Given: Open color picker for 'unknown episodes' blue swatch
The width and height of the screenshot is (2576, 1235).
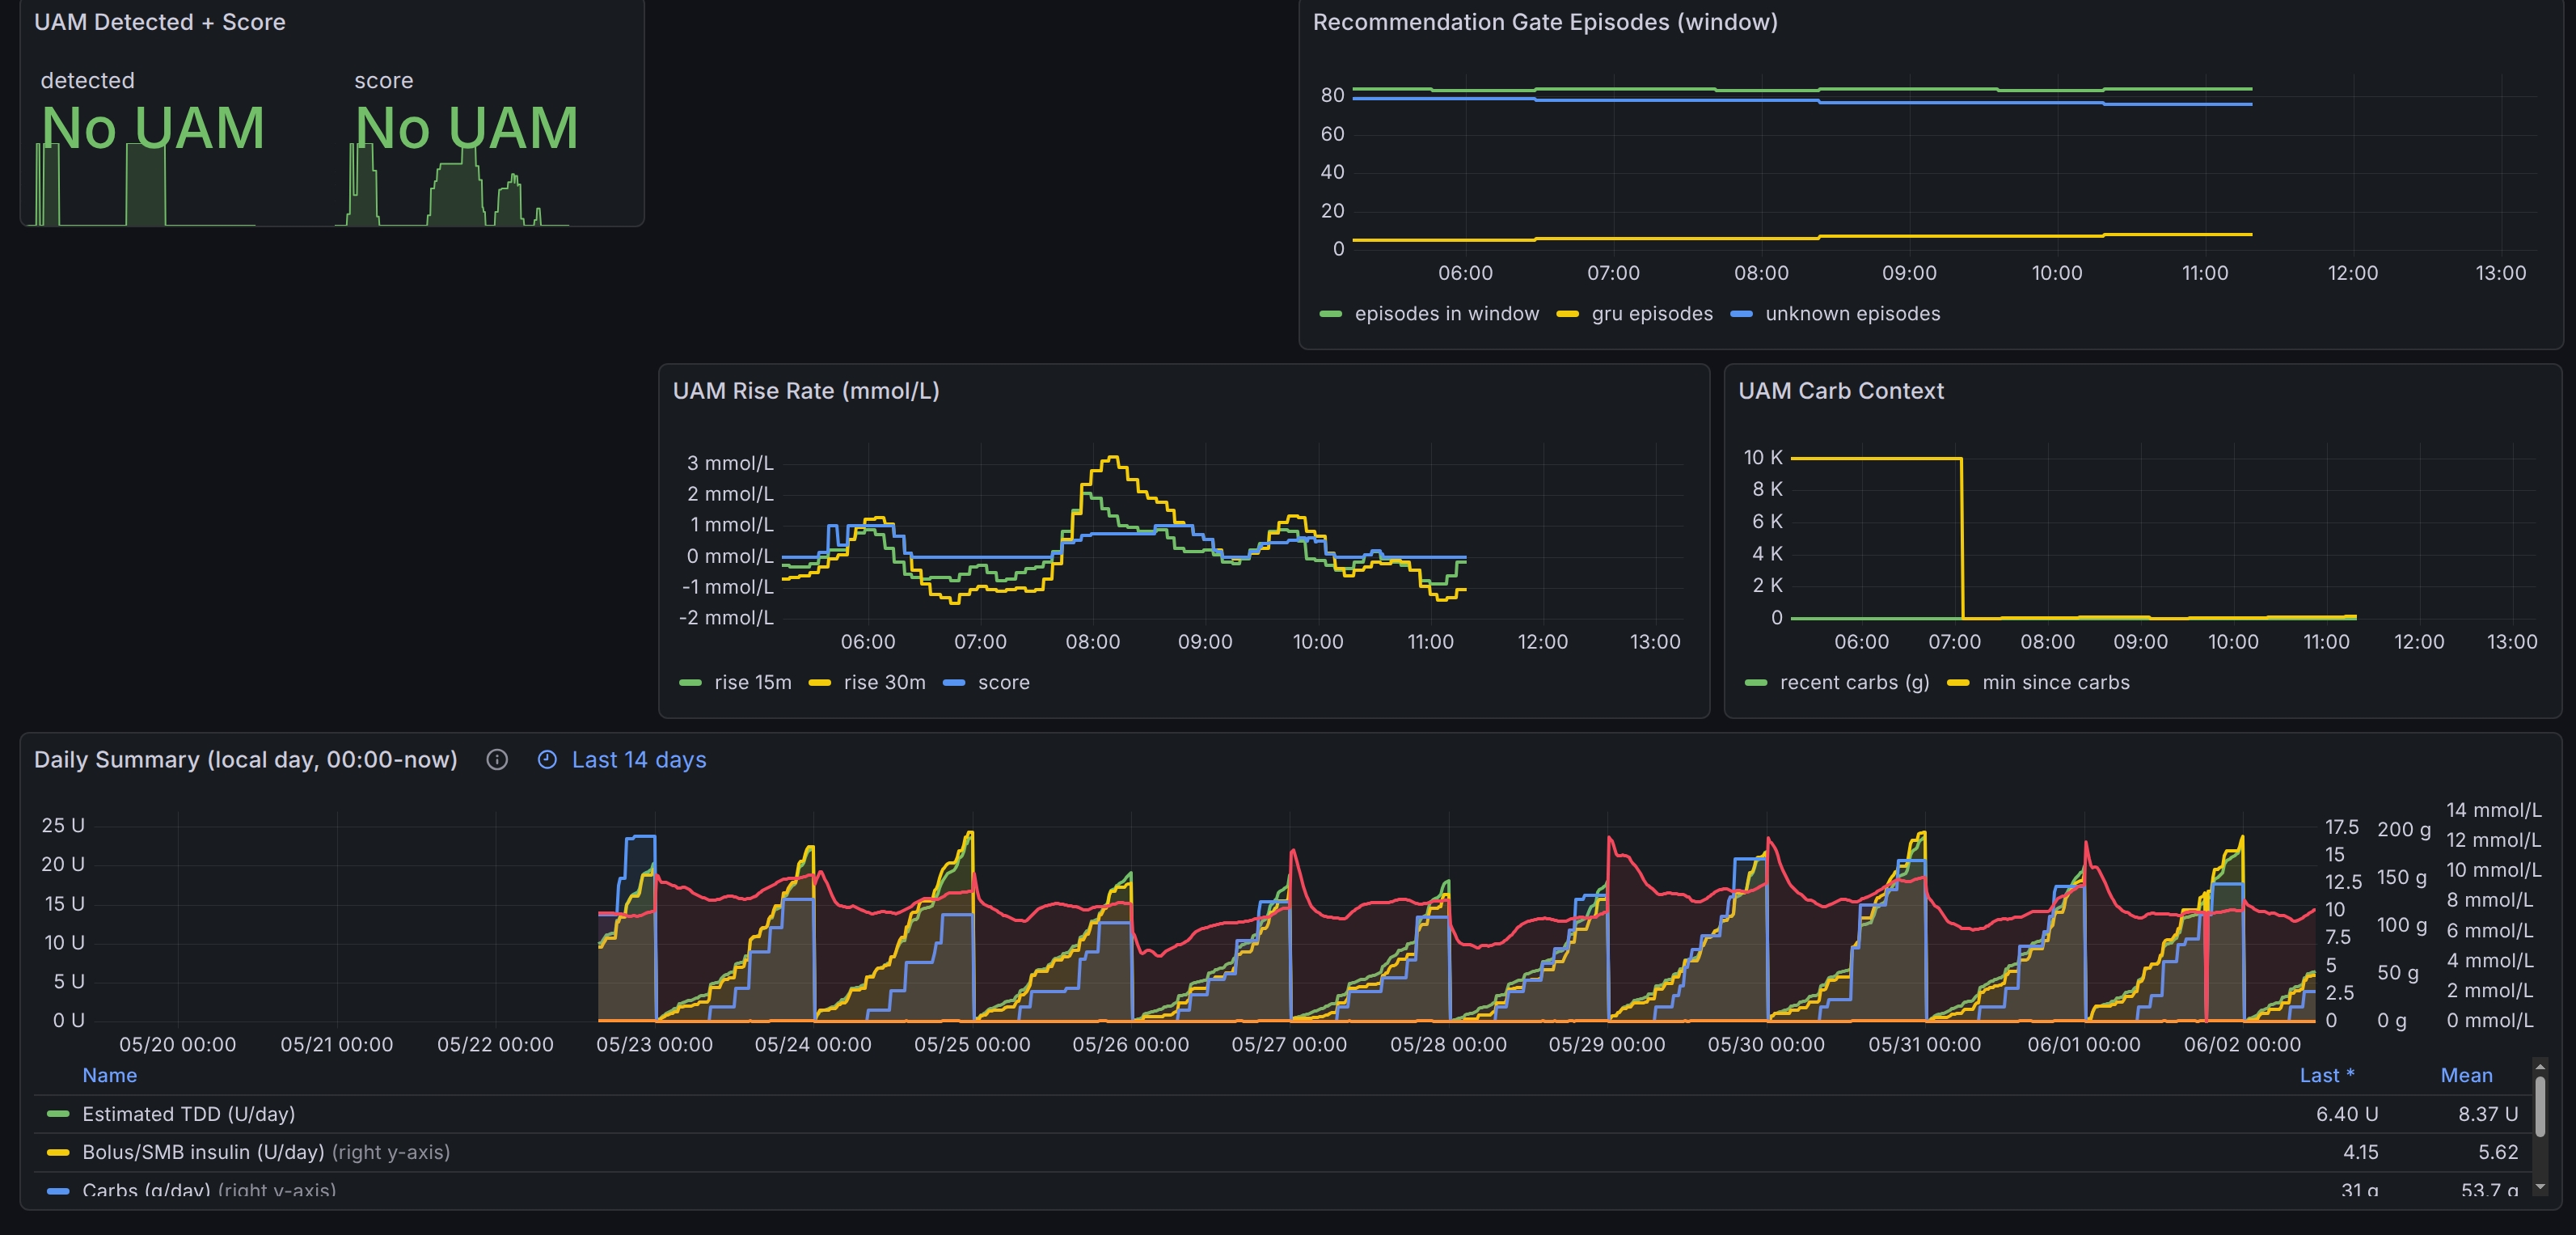Looking at the screenshot, I should click(x=1741, y=314).
